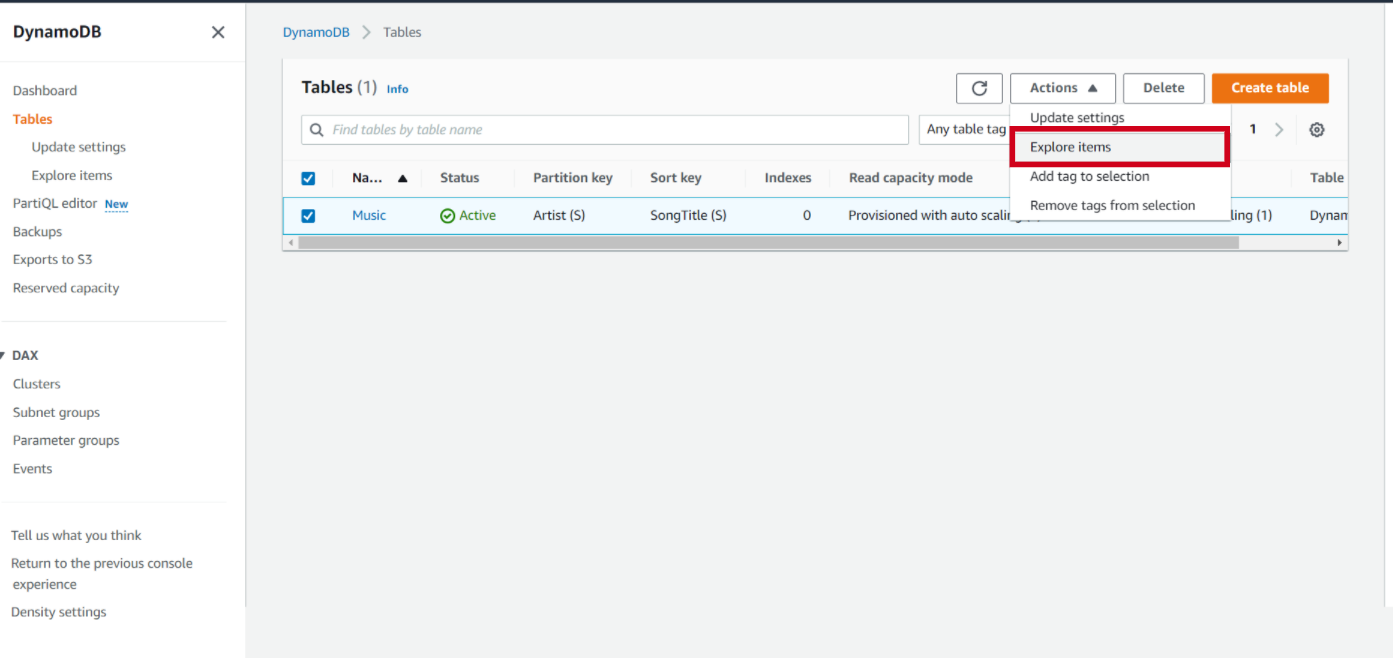Open the Info link next to Tables
Viewport: 1393px width, 658px height.
[398, 89]
